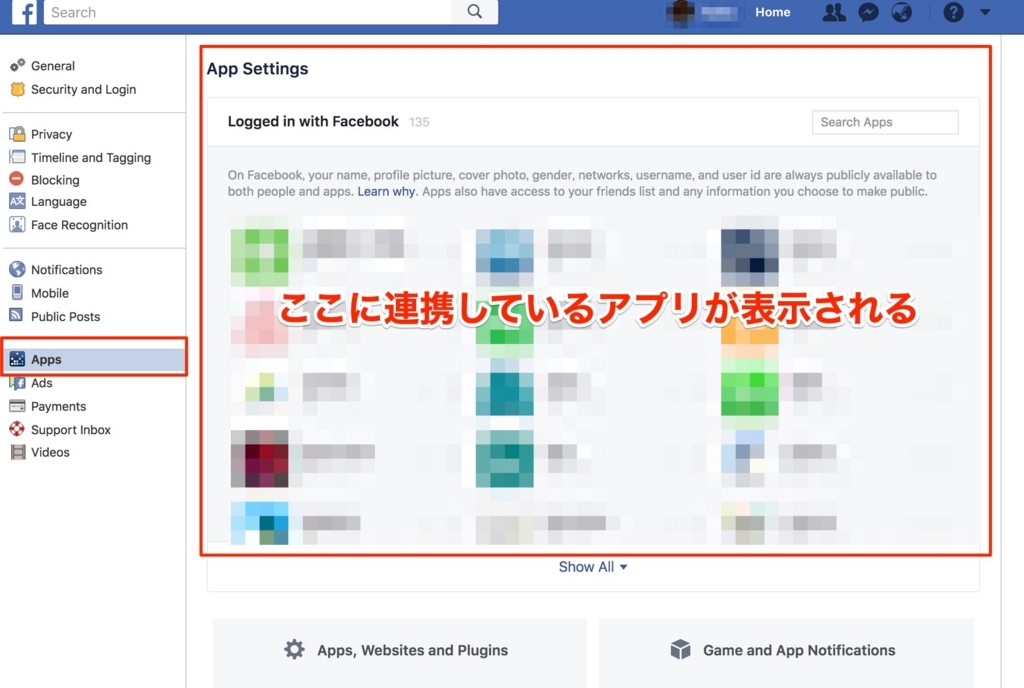Image resolution: width=1024 pixels, height=688 pixels.
Task: Open Timeline and Tagging settings
Action: [x=91, y=158]
